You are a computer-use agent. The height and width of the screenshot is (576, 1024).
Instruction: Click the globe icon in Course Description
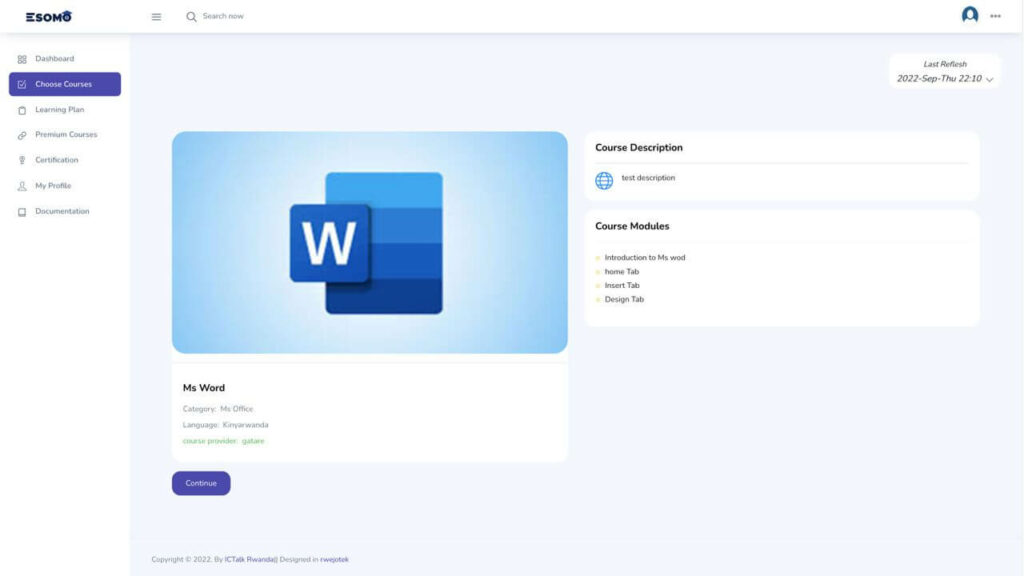coord(604,181)
